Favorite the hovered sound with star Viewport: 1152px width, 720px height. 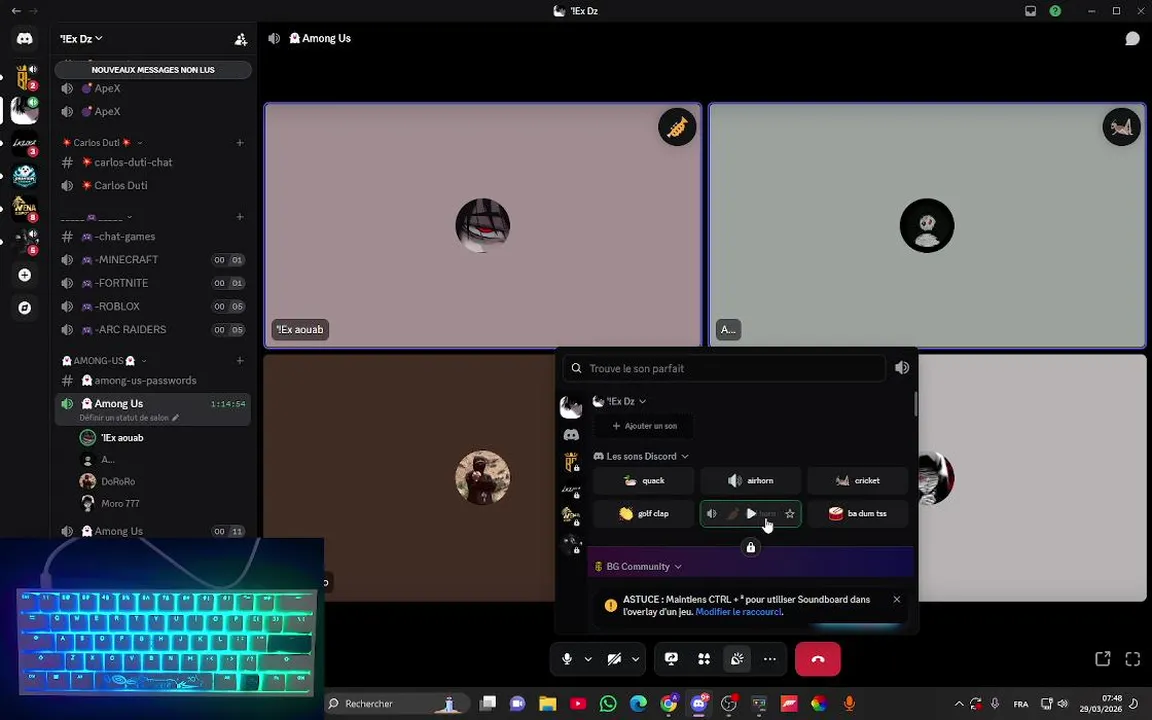click(x=790, y=514)
